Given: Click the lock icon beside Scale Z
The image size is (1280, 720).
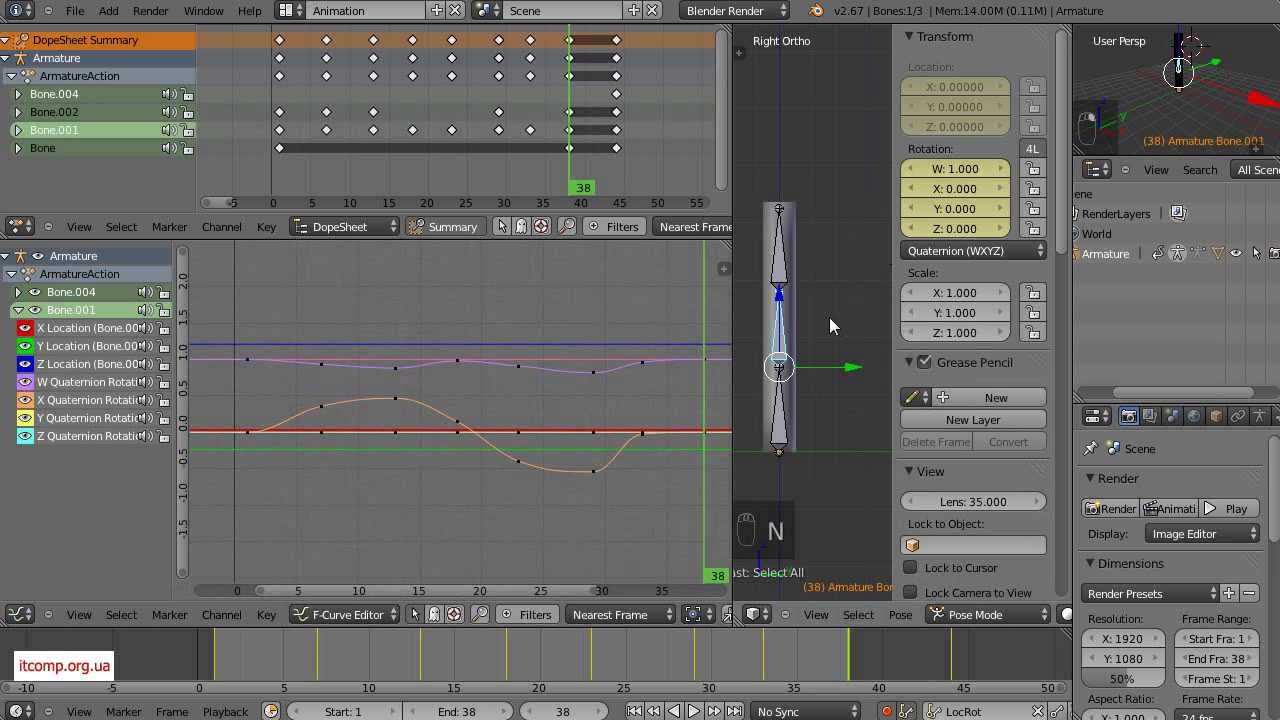Looking at the screenshot, I should (1032, 332).
